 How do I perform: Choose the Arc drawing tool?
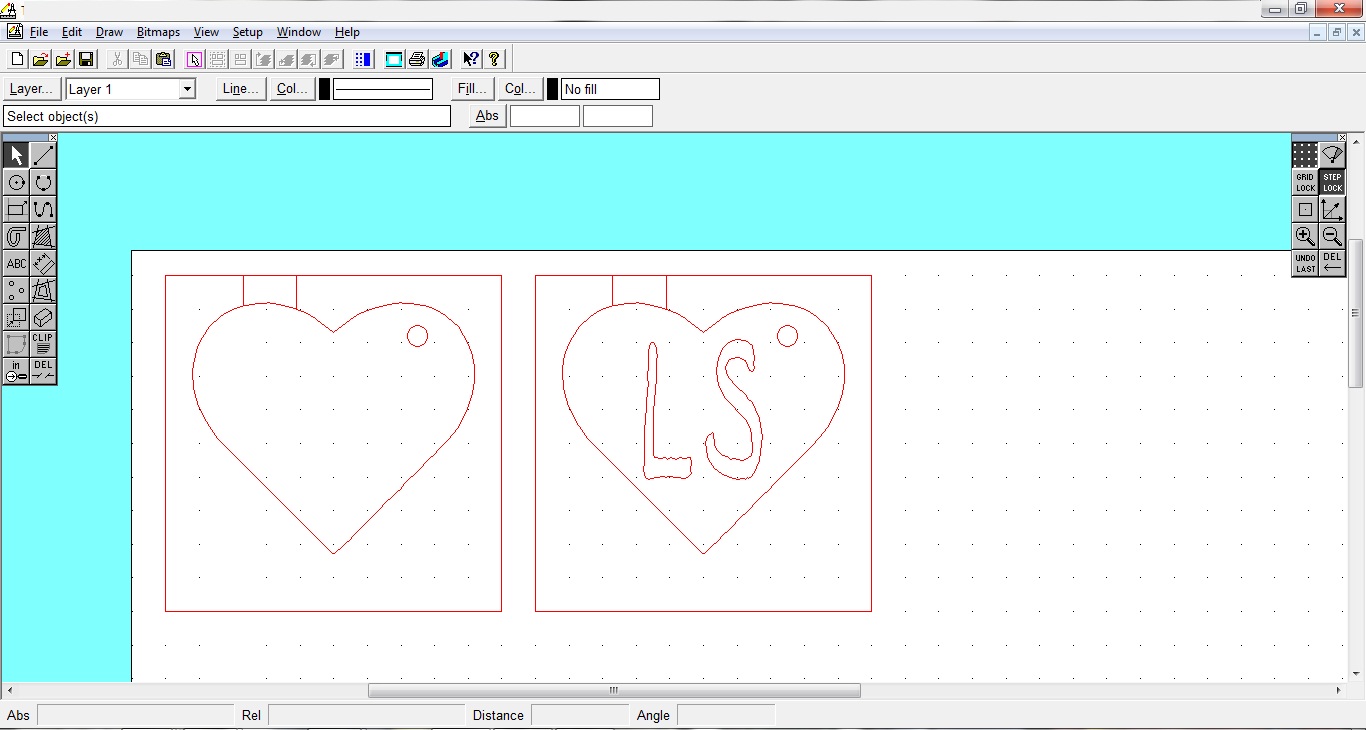pyautogui.click(x=43, y=182)
